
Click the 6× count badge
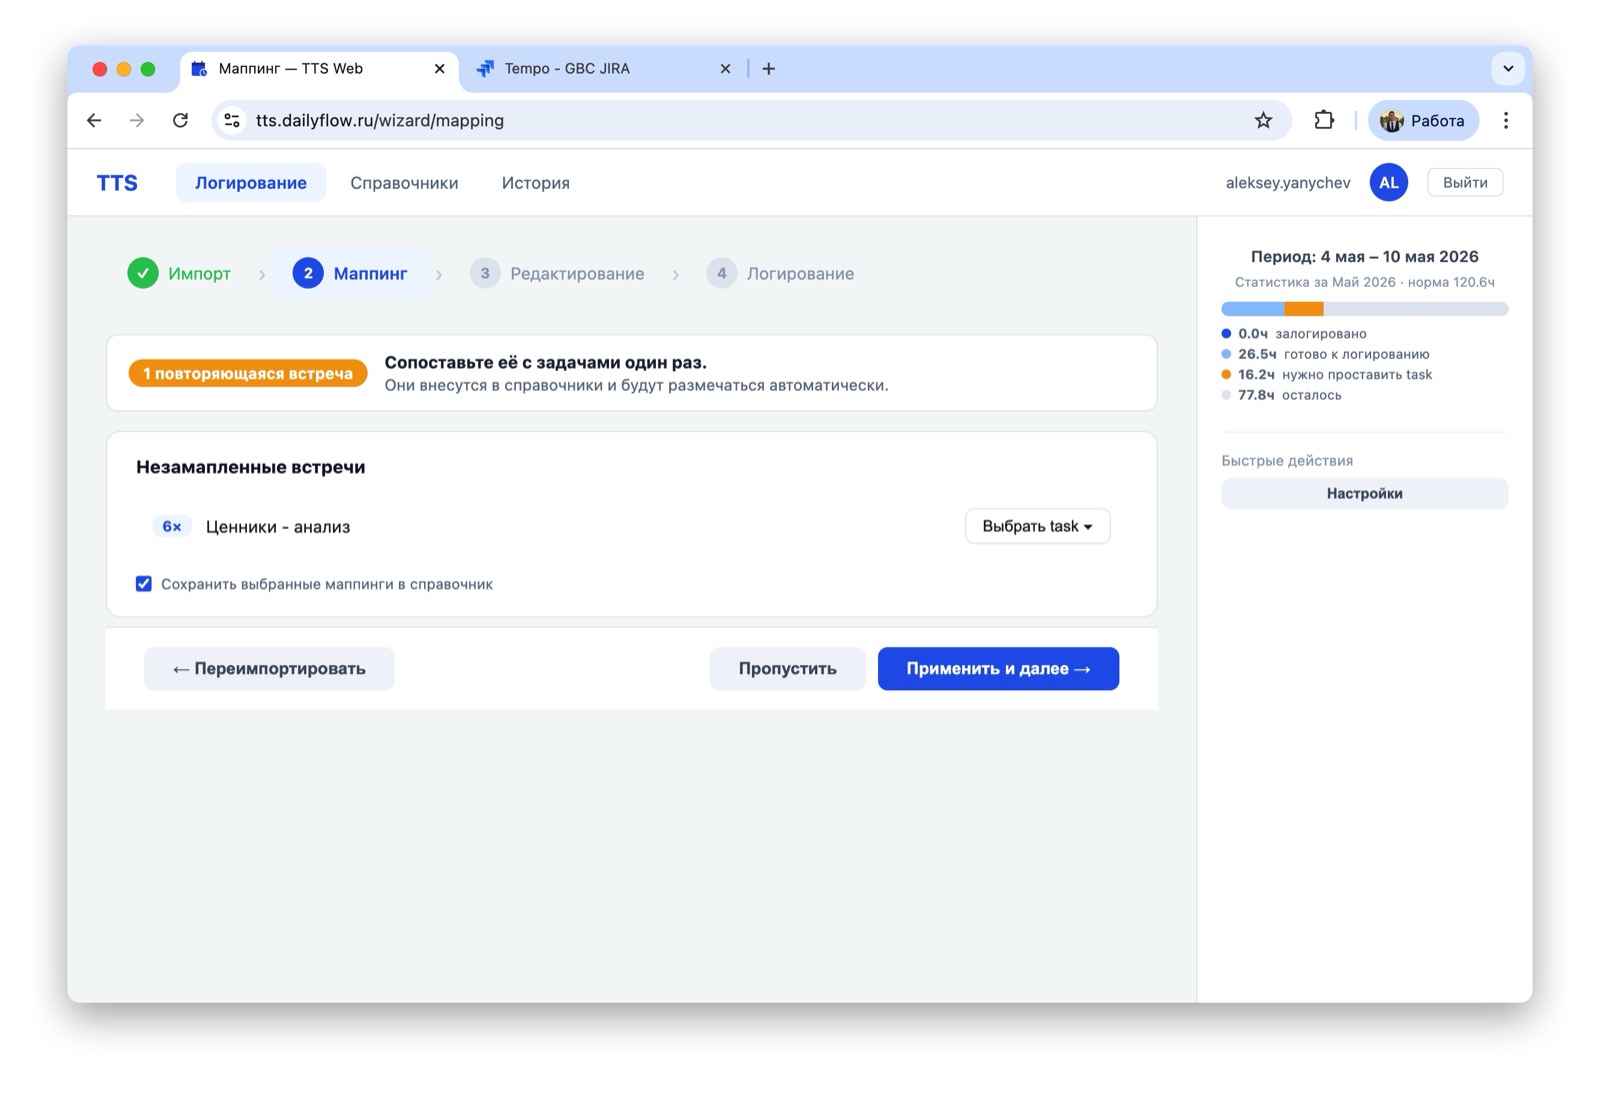point(172,526)
